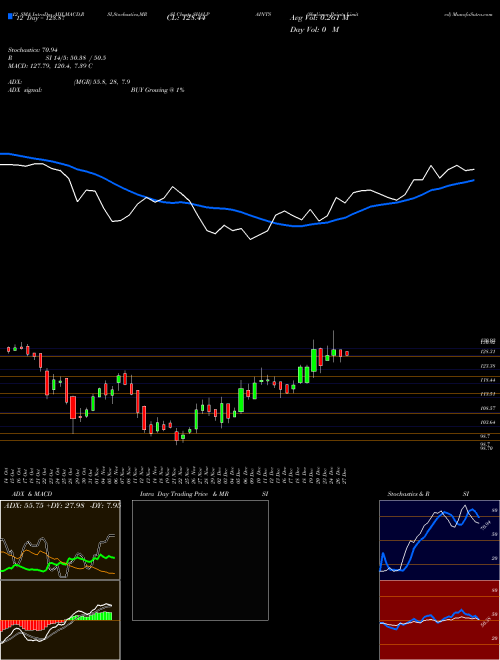500x660 pixels.
Task: Click the tall green candle near 130
Action: [x=314, y=360]
